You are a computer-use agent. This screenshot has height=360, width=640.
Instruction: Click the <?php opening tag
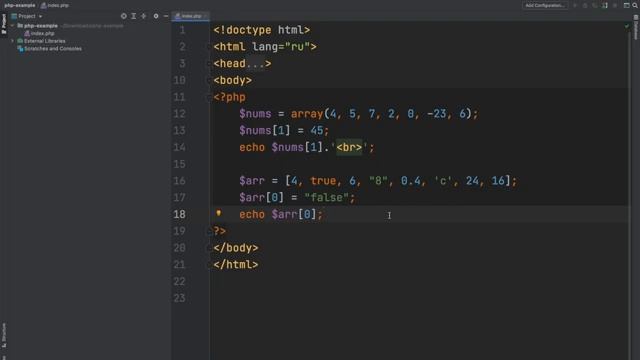click(229, 97)
